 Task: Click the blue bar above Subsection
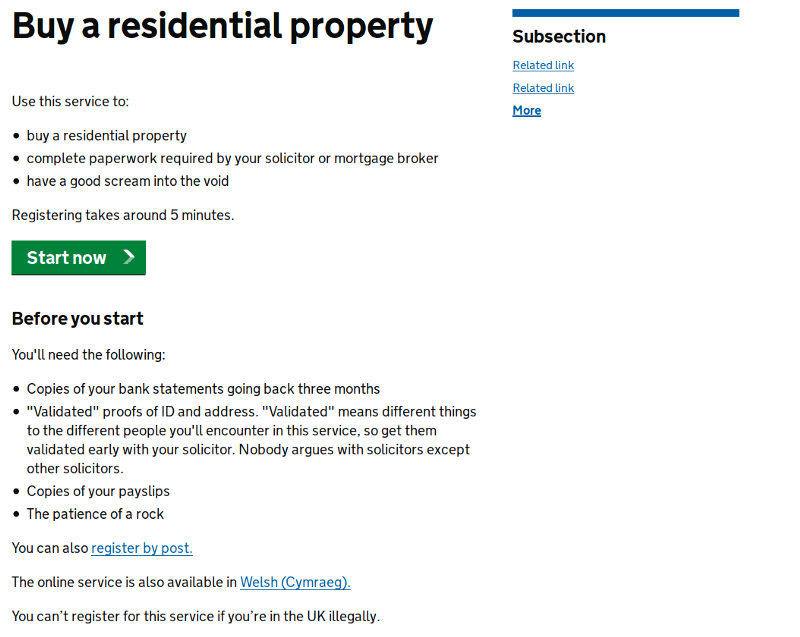click(625, 13)
